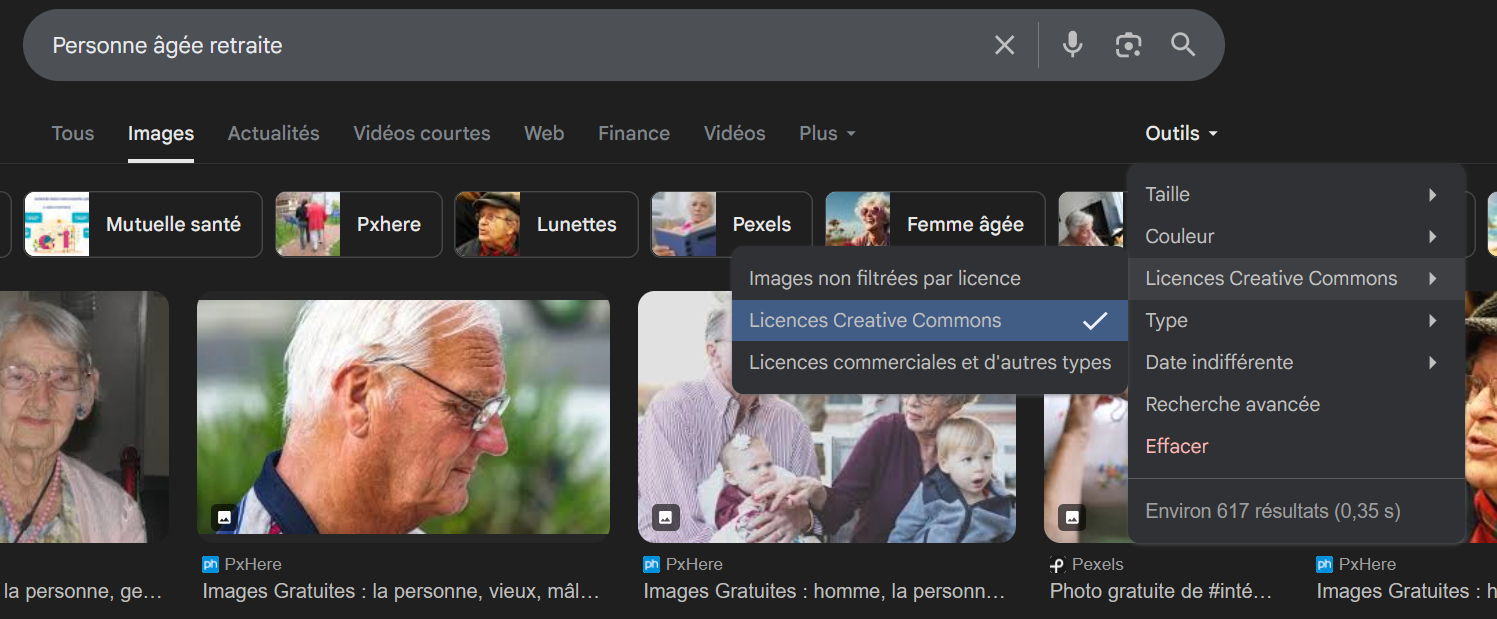This screenshot has height=619, width=1497.
Task: Click image badge icon on grandparents photo
Action: [x=666, y=517]
